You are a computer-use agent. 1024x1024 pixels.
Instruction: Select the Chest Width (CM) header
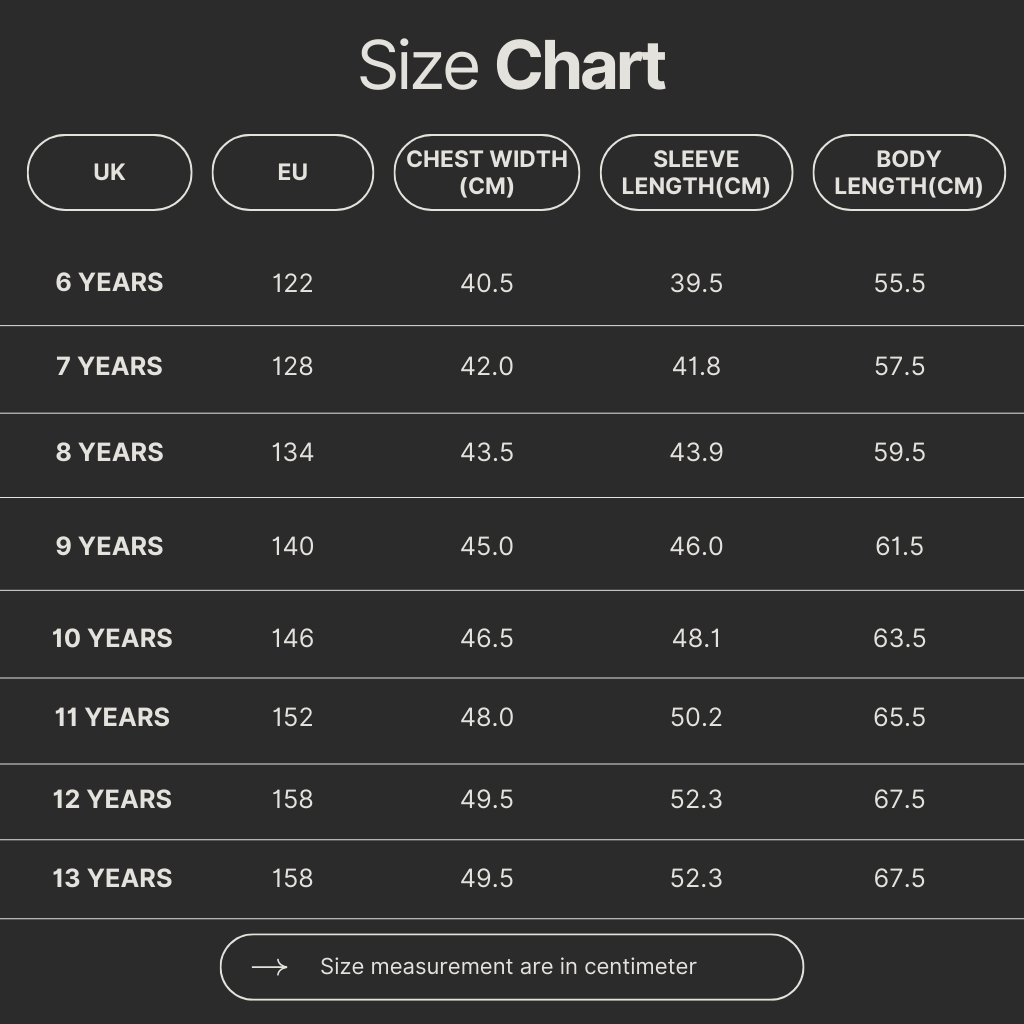[x=487, y=172]
